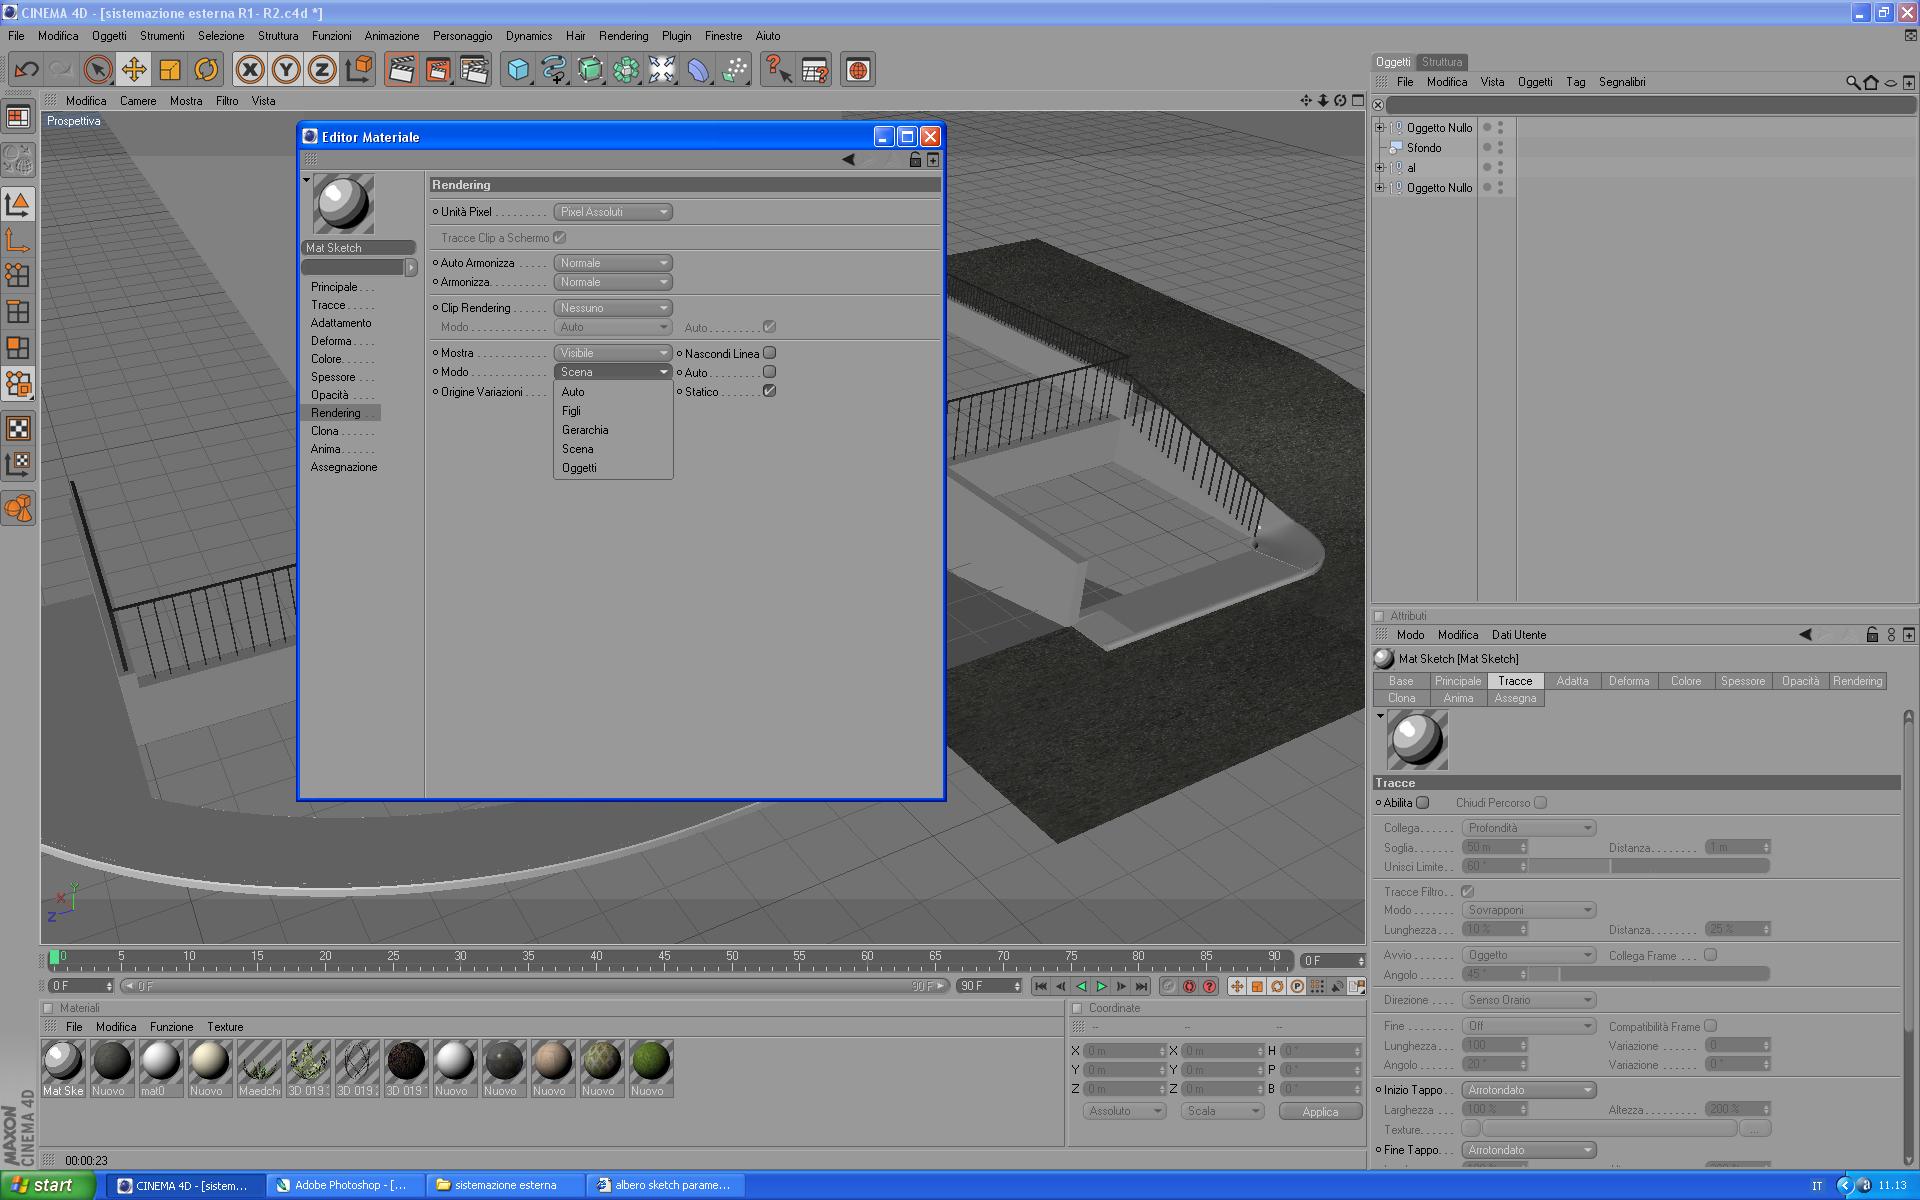Screen dimensions: 1920x1200
Task: Enable the Abilita checkbox in Tracce
Action: click(x=1423, y=803)
